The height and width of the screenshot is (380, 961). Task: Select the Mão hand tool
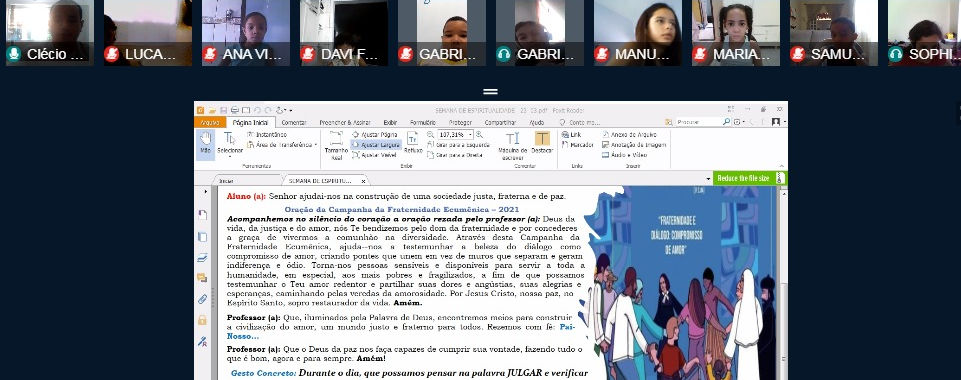[205, 144]
